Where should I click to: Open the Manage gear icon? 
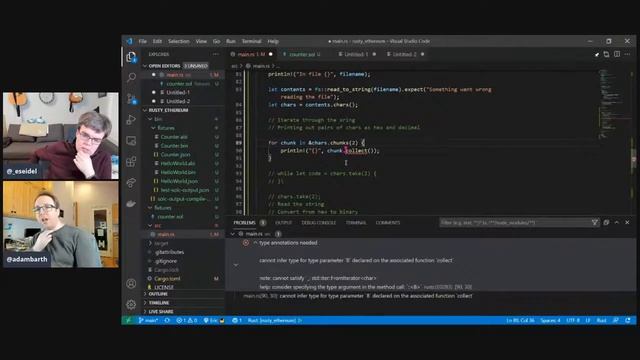[131, 304]
